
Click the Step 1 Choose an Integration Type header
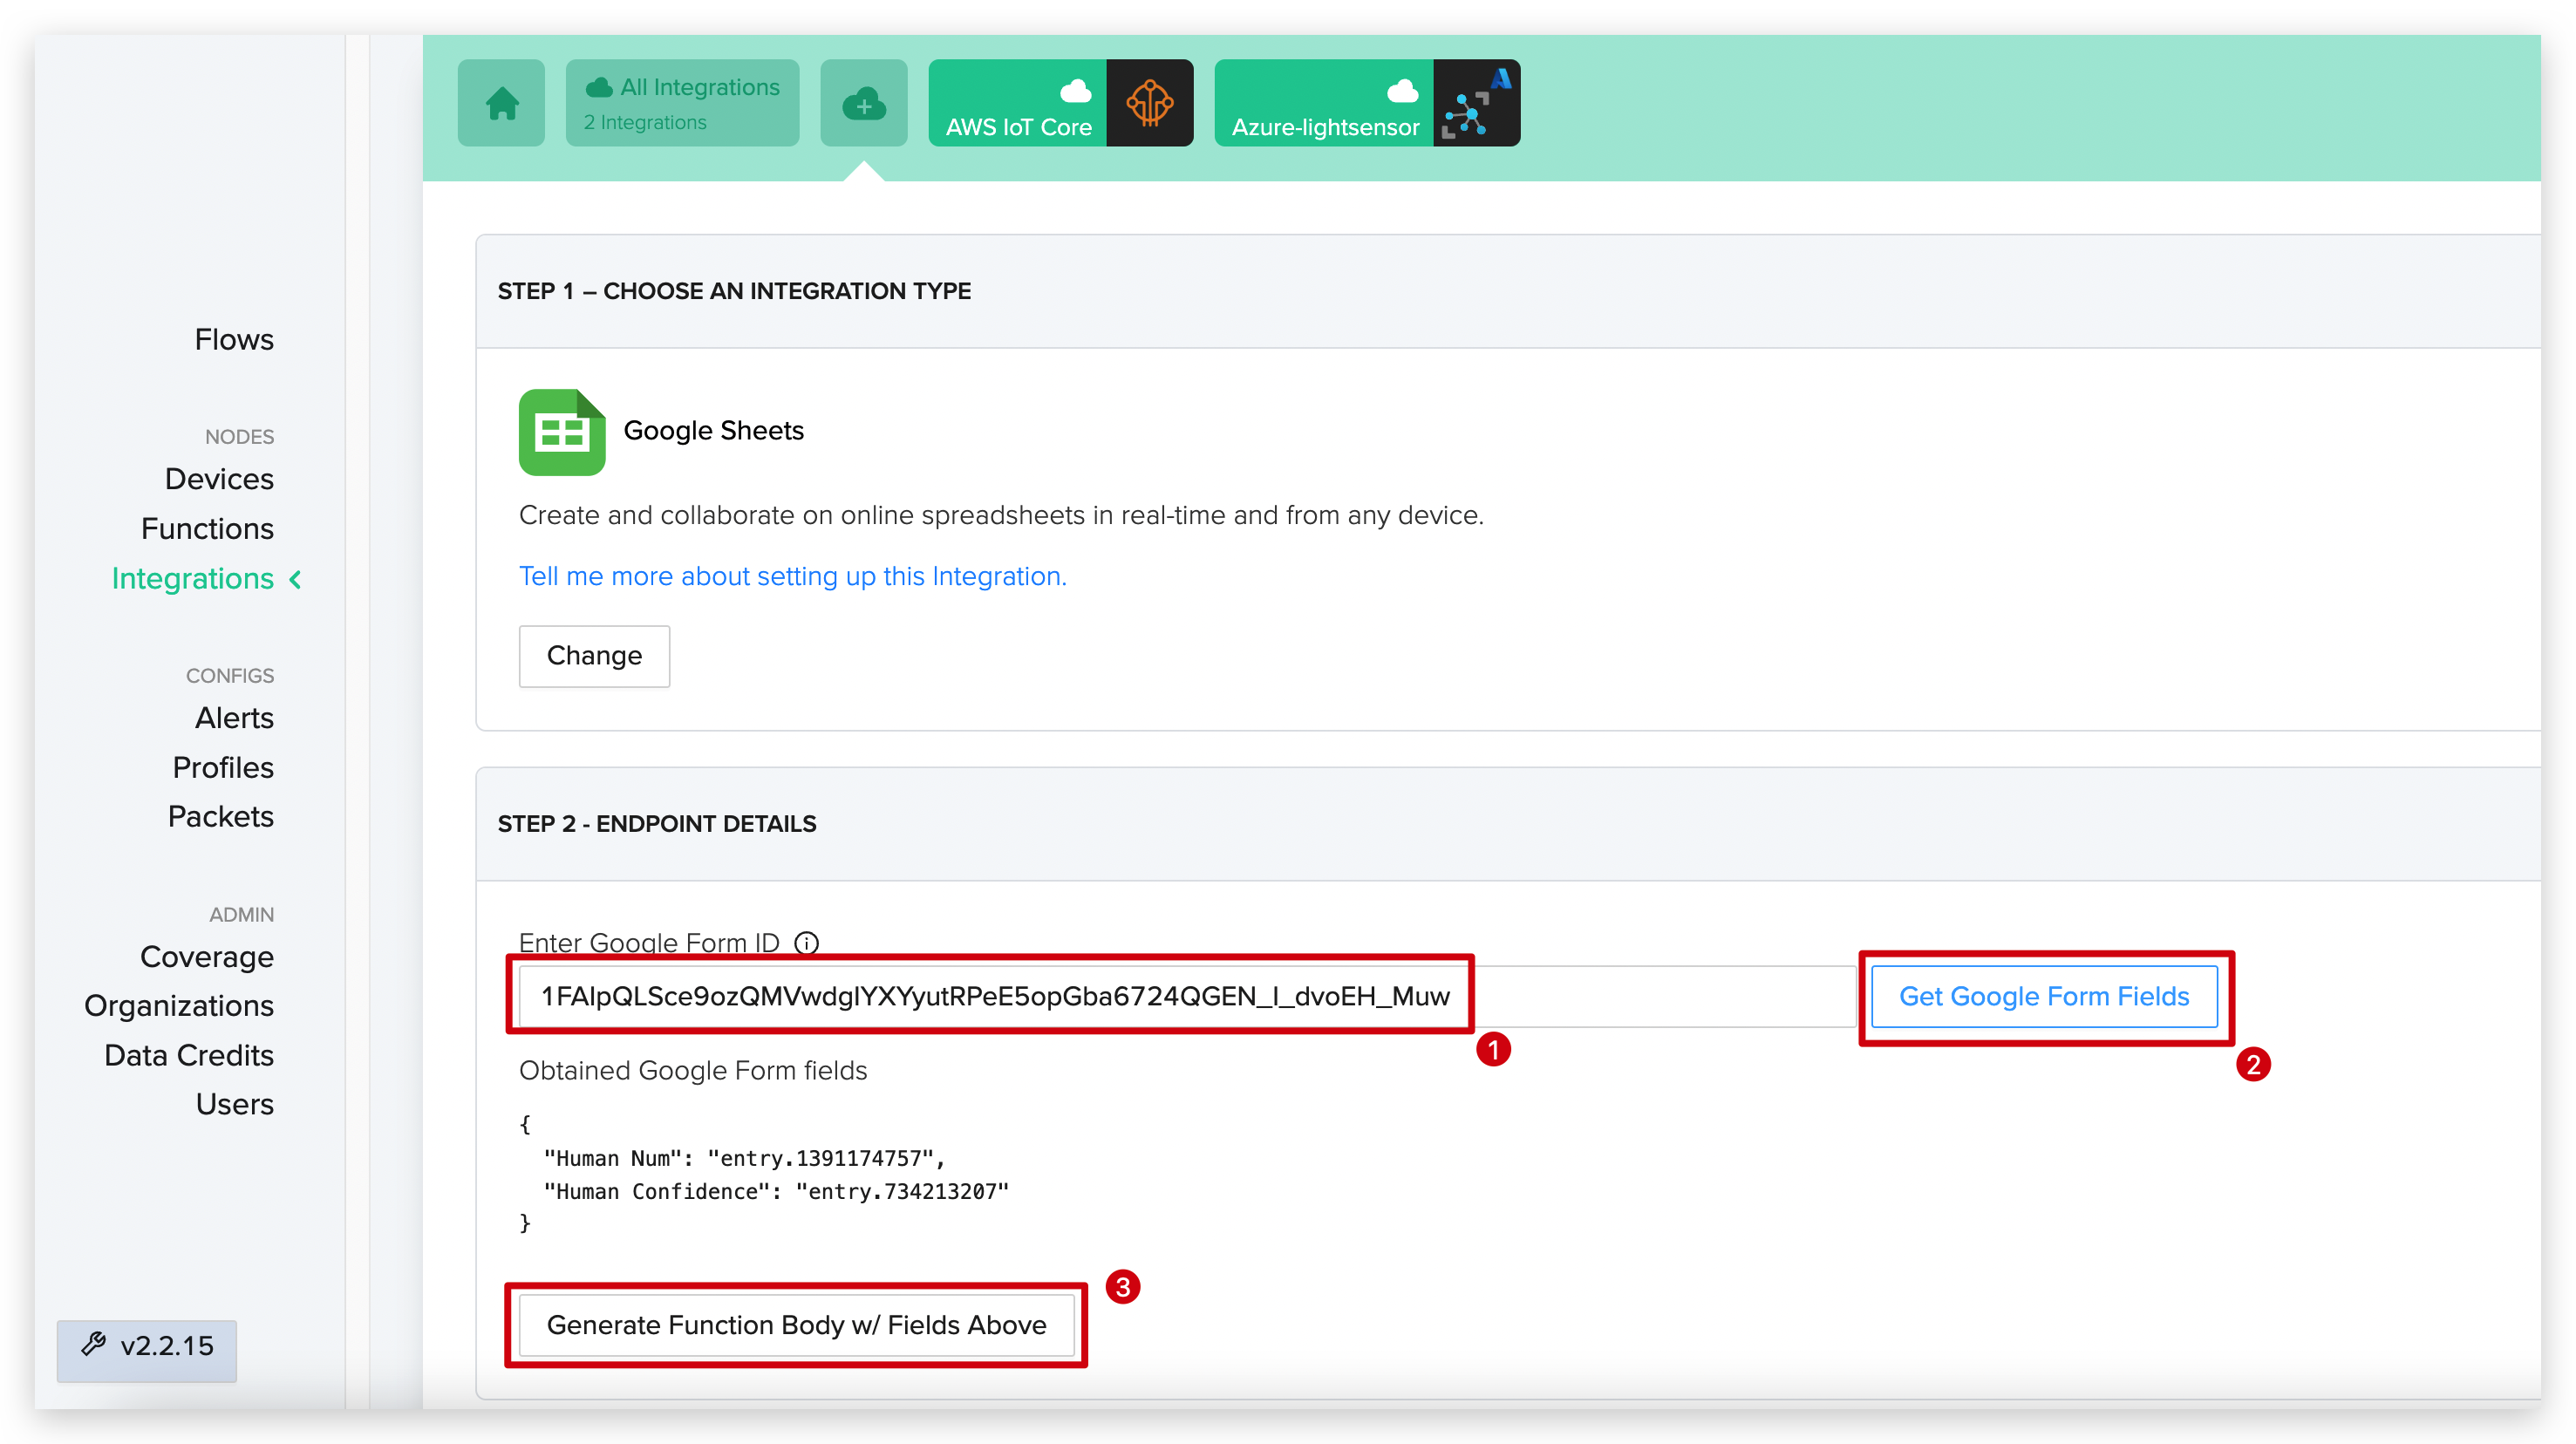click(734, 291)
